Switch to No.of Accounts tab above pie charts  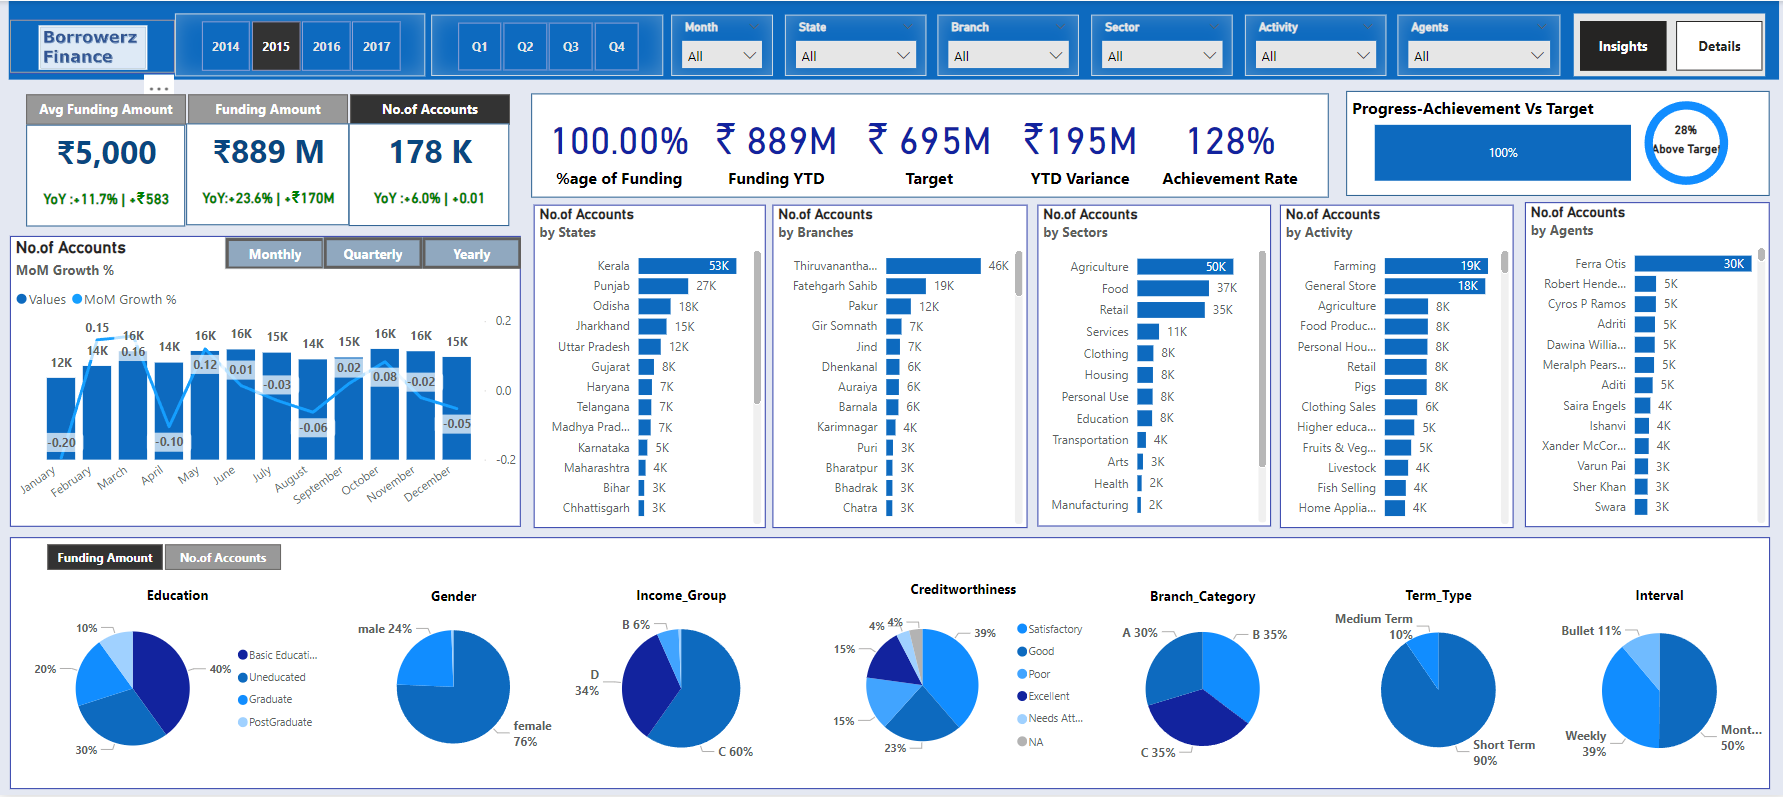223,558
